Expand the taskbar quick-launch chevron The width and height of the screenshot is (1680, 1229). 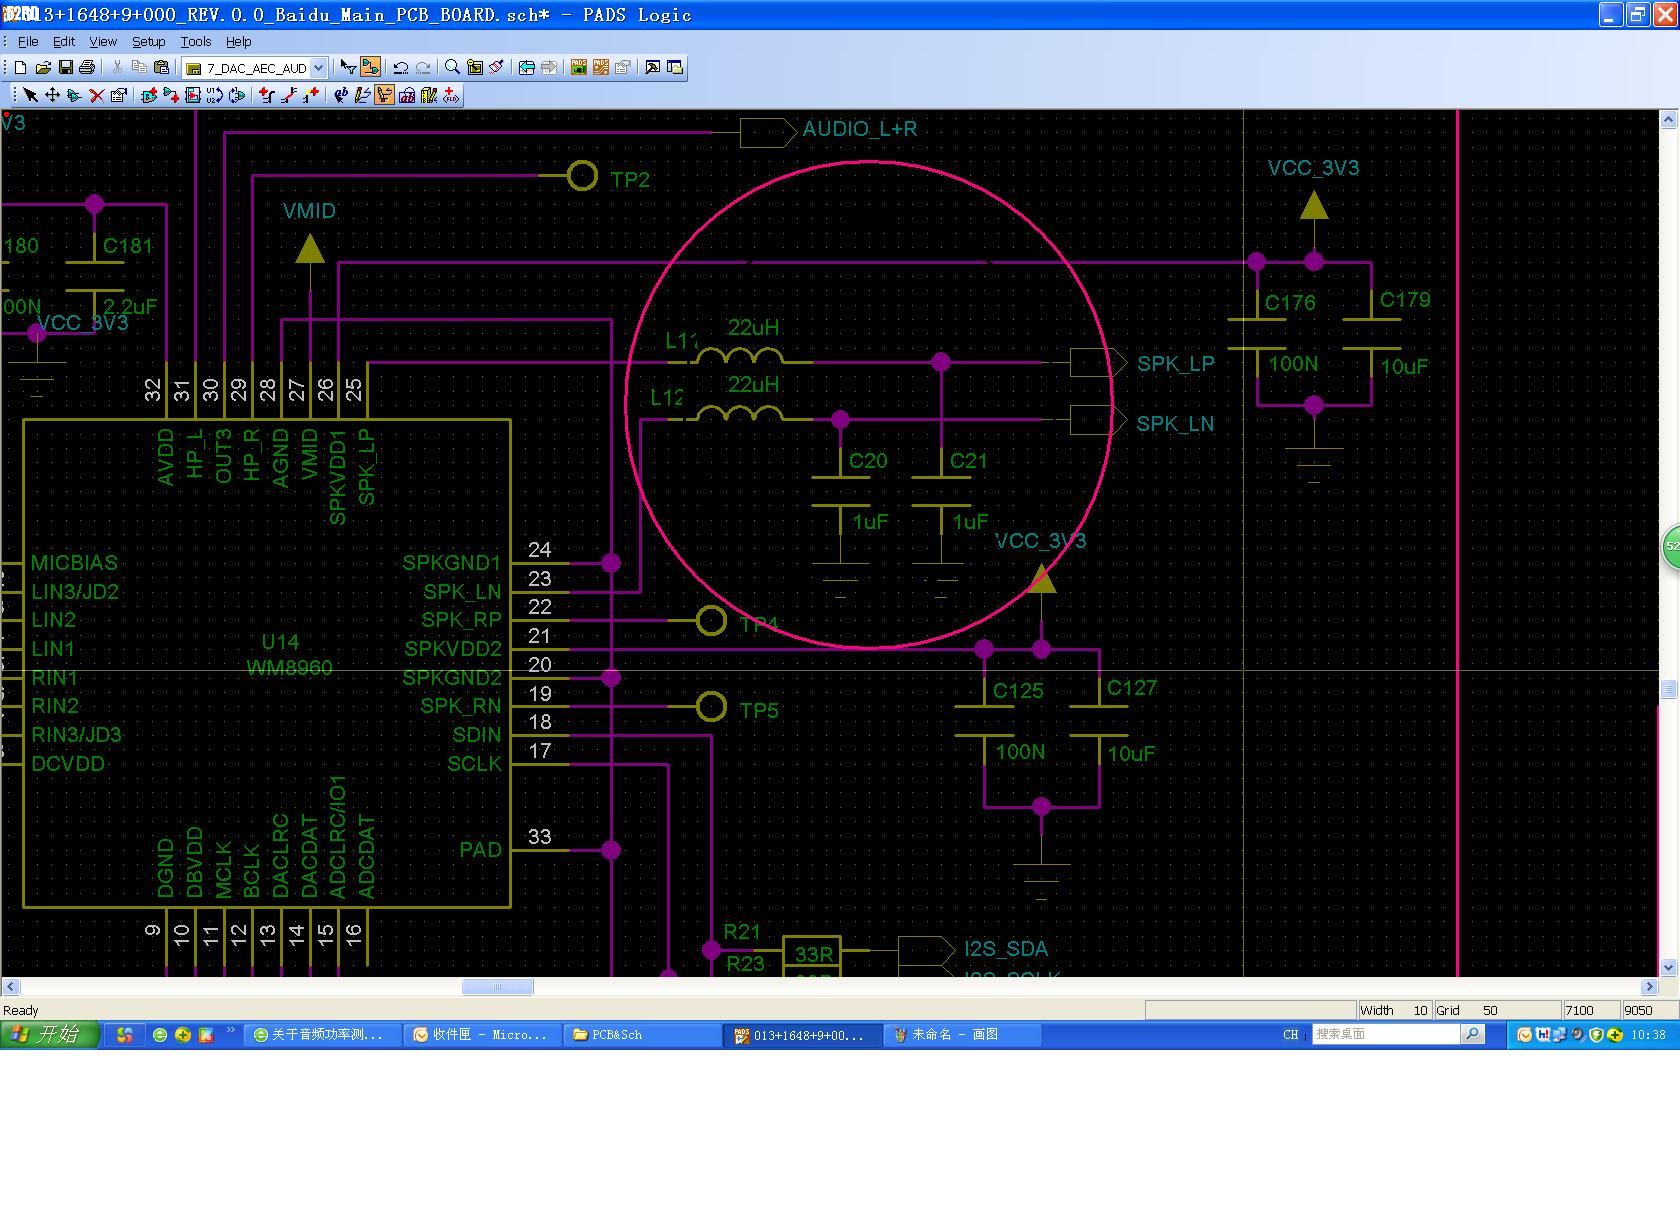pos(231,1030)
